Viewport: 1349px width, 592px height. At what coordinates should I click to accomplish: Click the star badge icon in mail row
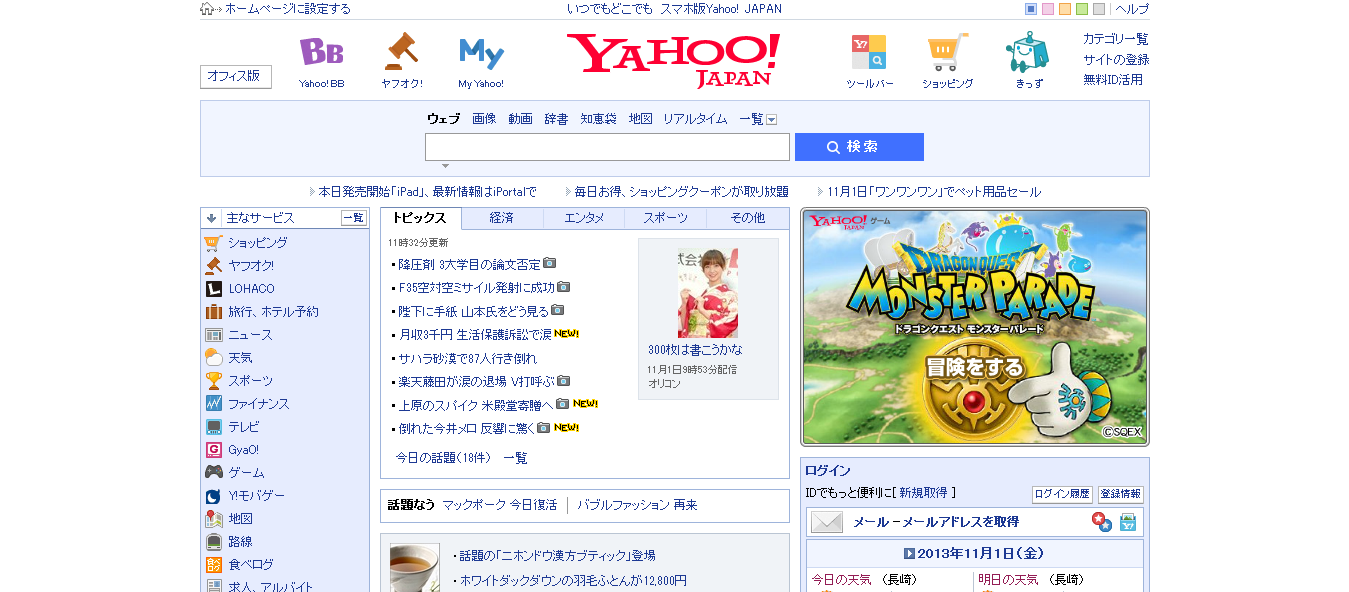pos(1102,522)
